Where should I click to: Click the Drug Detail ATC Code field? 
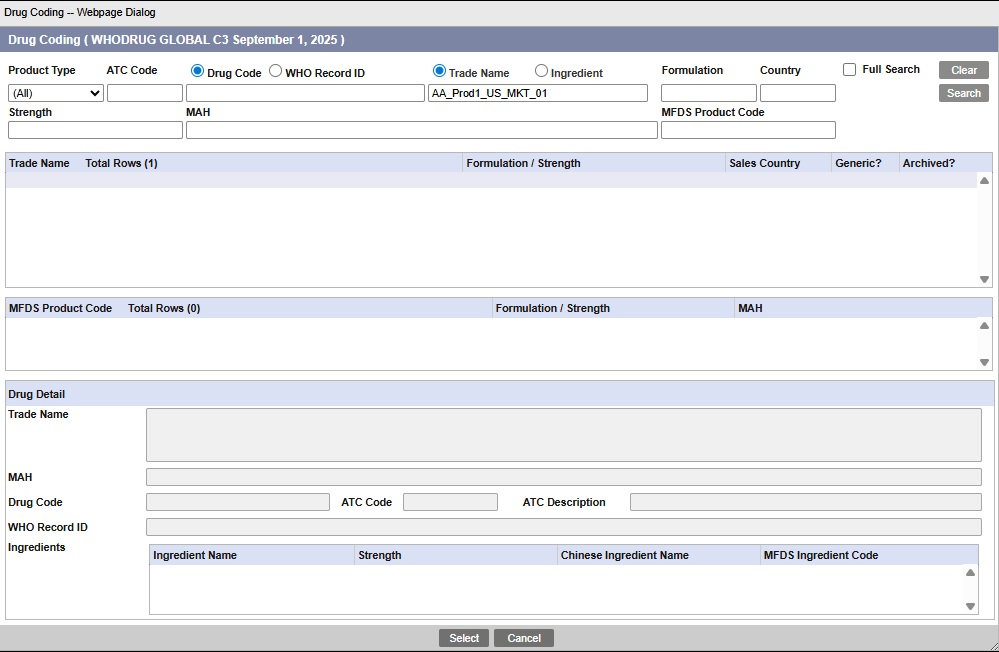tap(450, 502)
